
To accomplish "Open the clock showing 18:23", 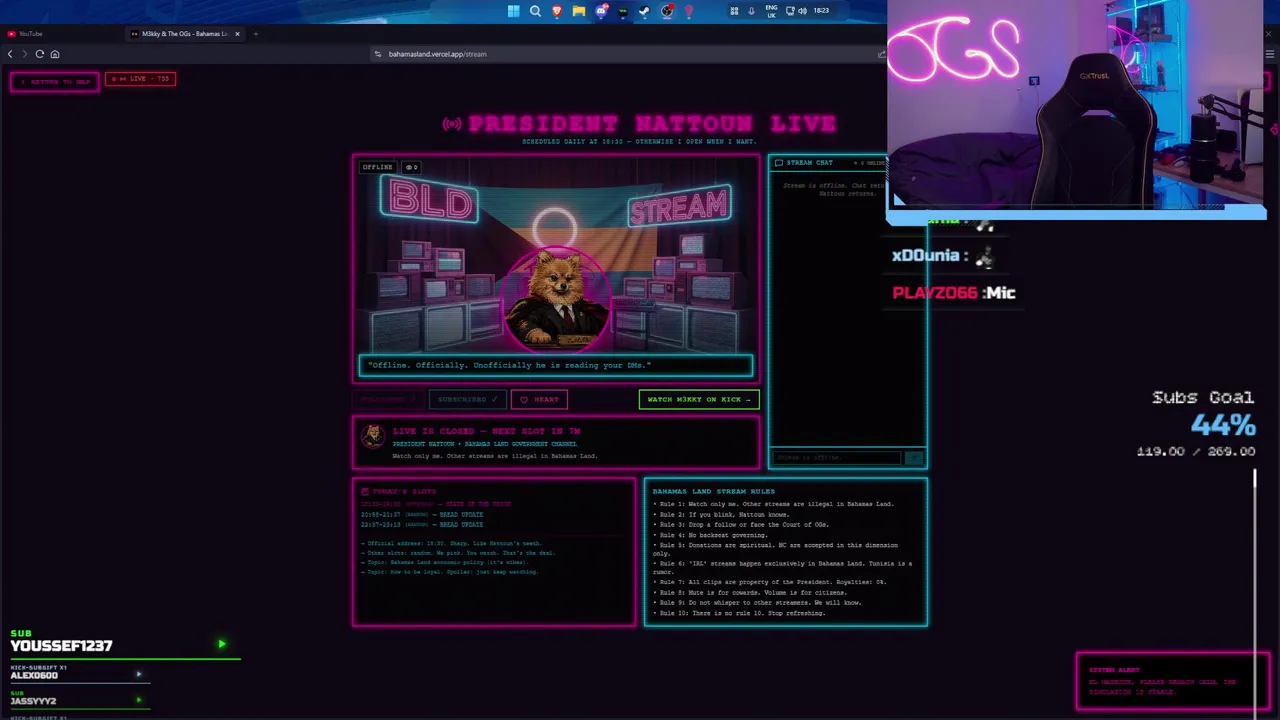I will pyautogui.click(x=821, y=11).
